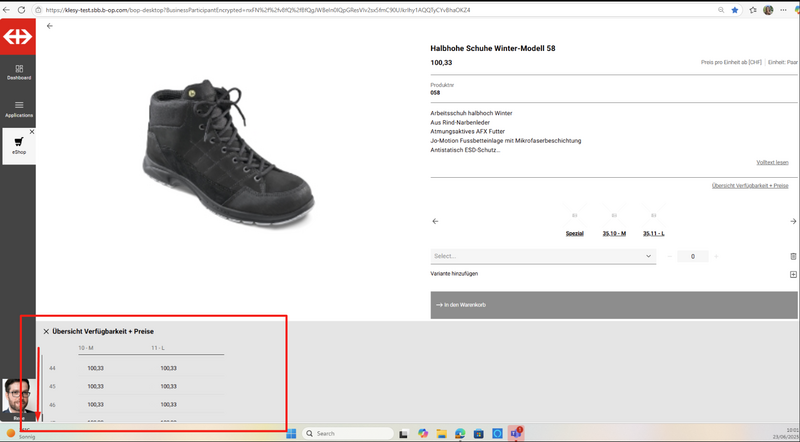Image resolution: width=800 pixels, height=442 pixels.
Task: Close the eShop sidebar tab
Action: [x=31, y=132]
